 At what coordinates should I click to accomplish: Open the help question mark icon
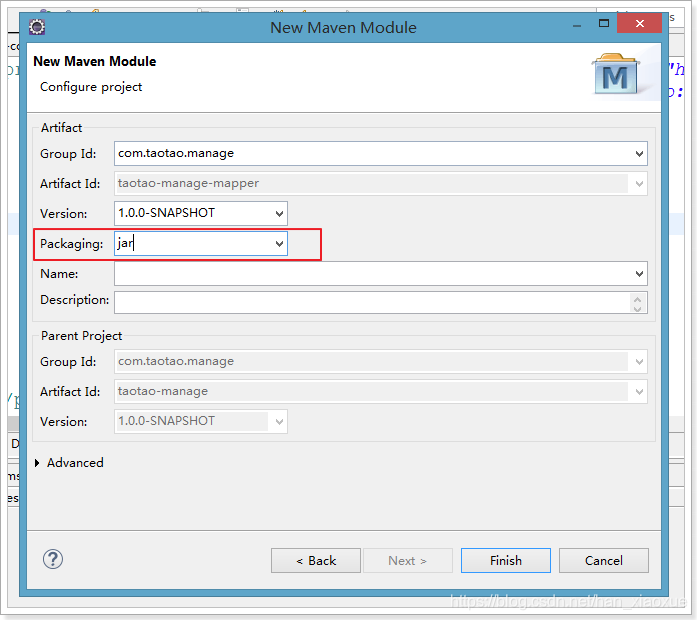[x=53, y=559]
